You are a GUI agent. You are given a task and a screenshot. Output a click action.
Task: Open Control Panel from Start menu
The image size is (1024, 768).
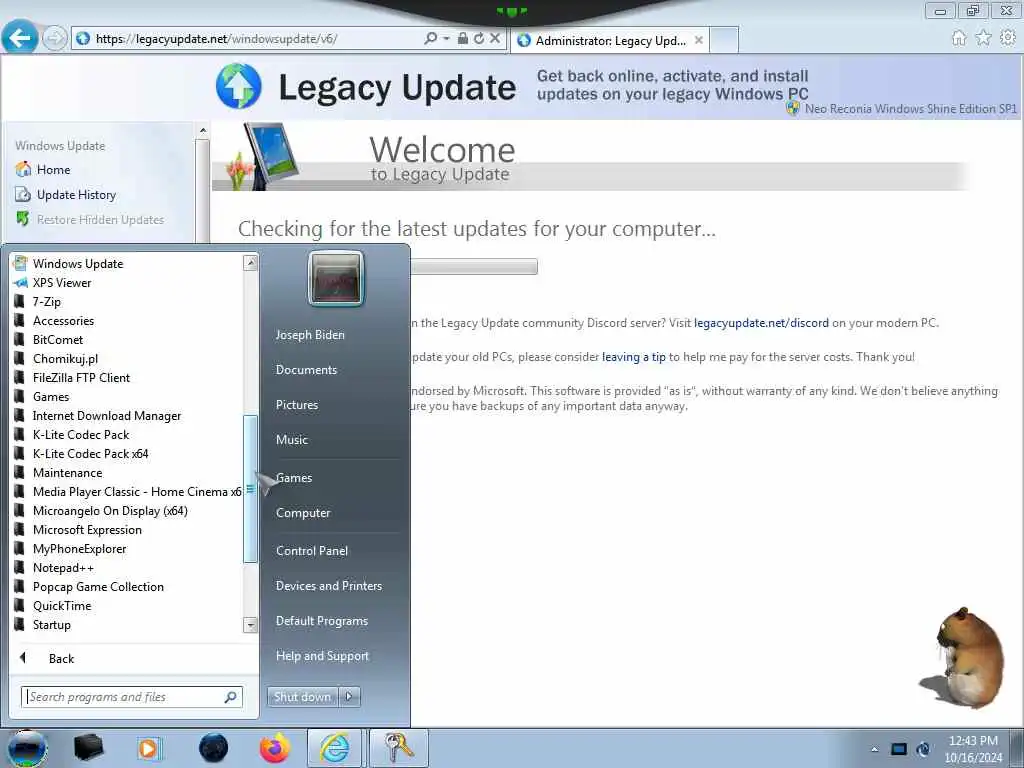312,551
